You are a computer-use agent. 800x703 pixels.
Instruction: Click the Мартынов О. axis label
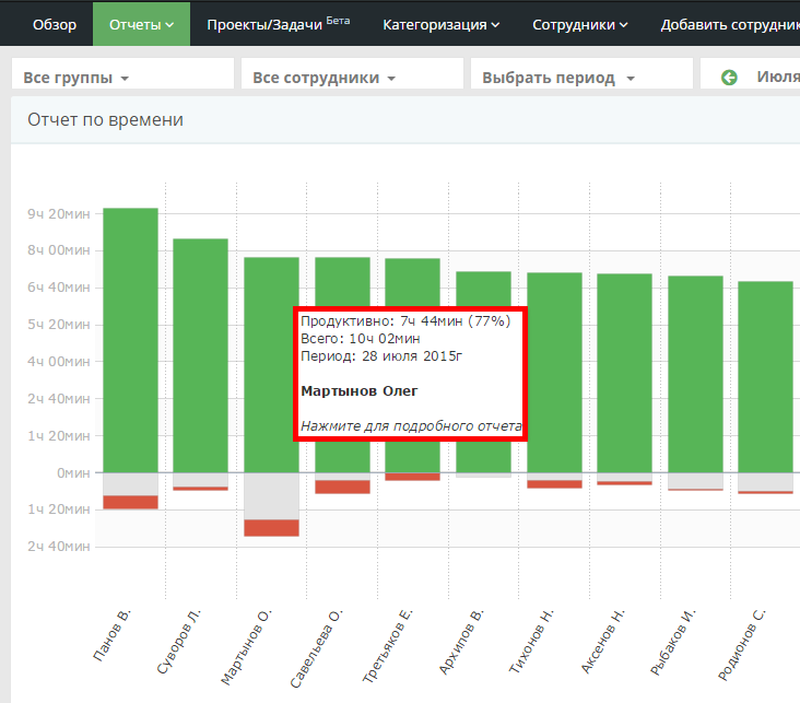point(246,646)
